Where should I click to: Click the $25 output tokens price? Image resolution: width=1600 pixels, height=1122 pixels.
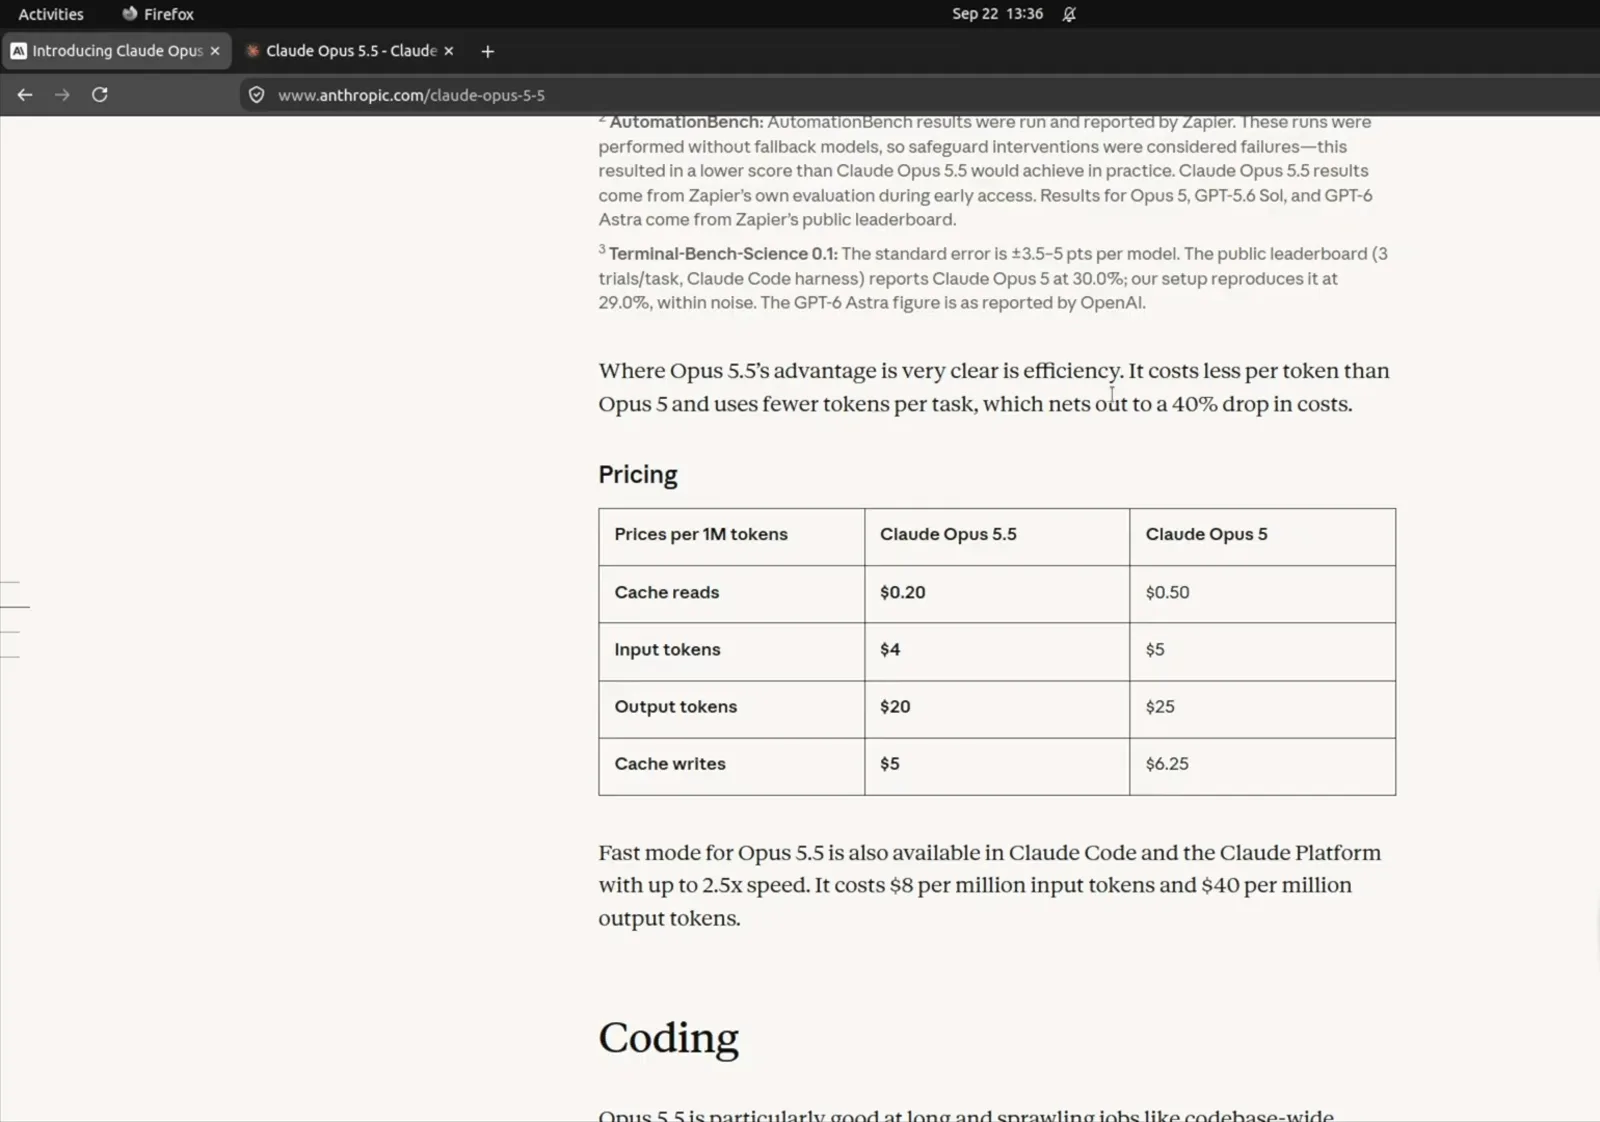[x=1160, y=706]
